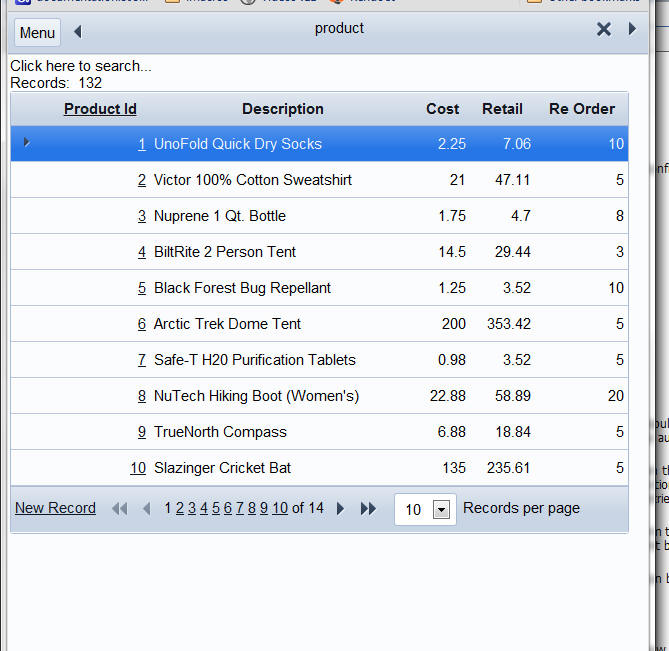Open the Menu button
Image resolution: width=669 pixels, height=651 pixels.
coord(38,33)
